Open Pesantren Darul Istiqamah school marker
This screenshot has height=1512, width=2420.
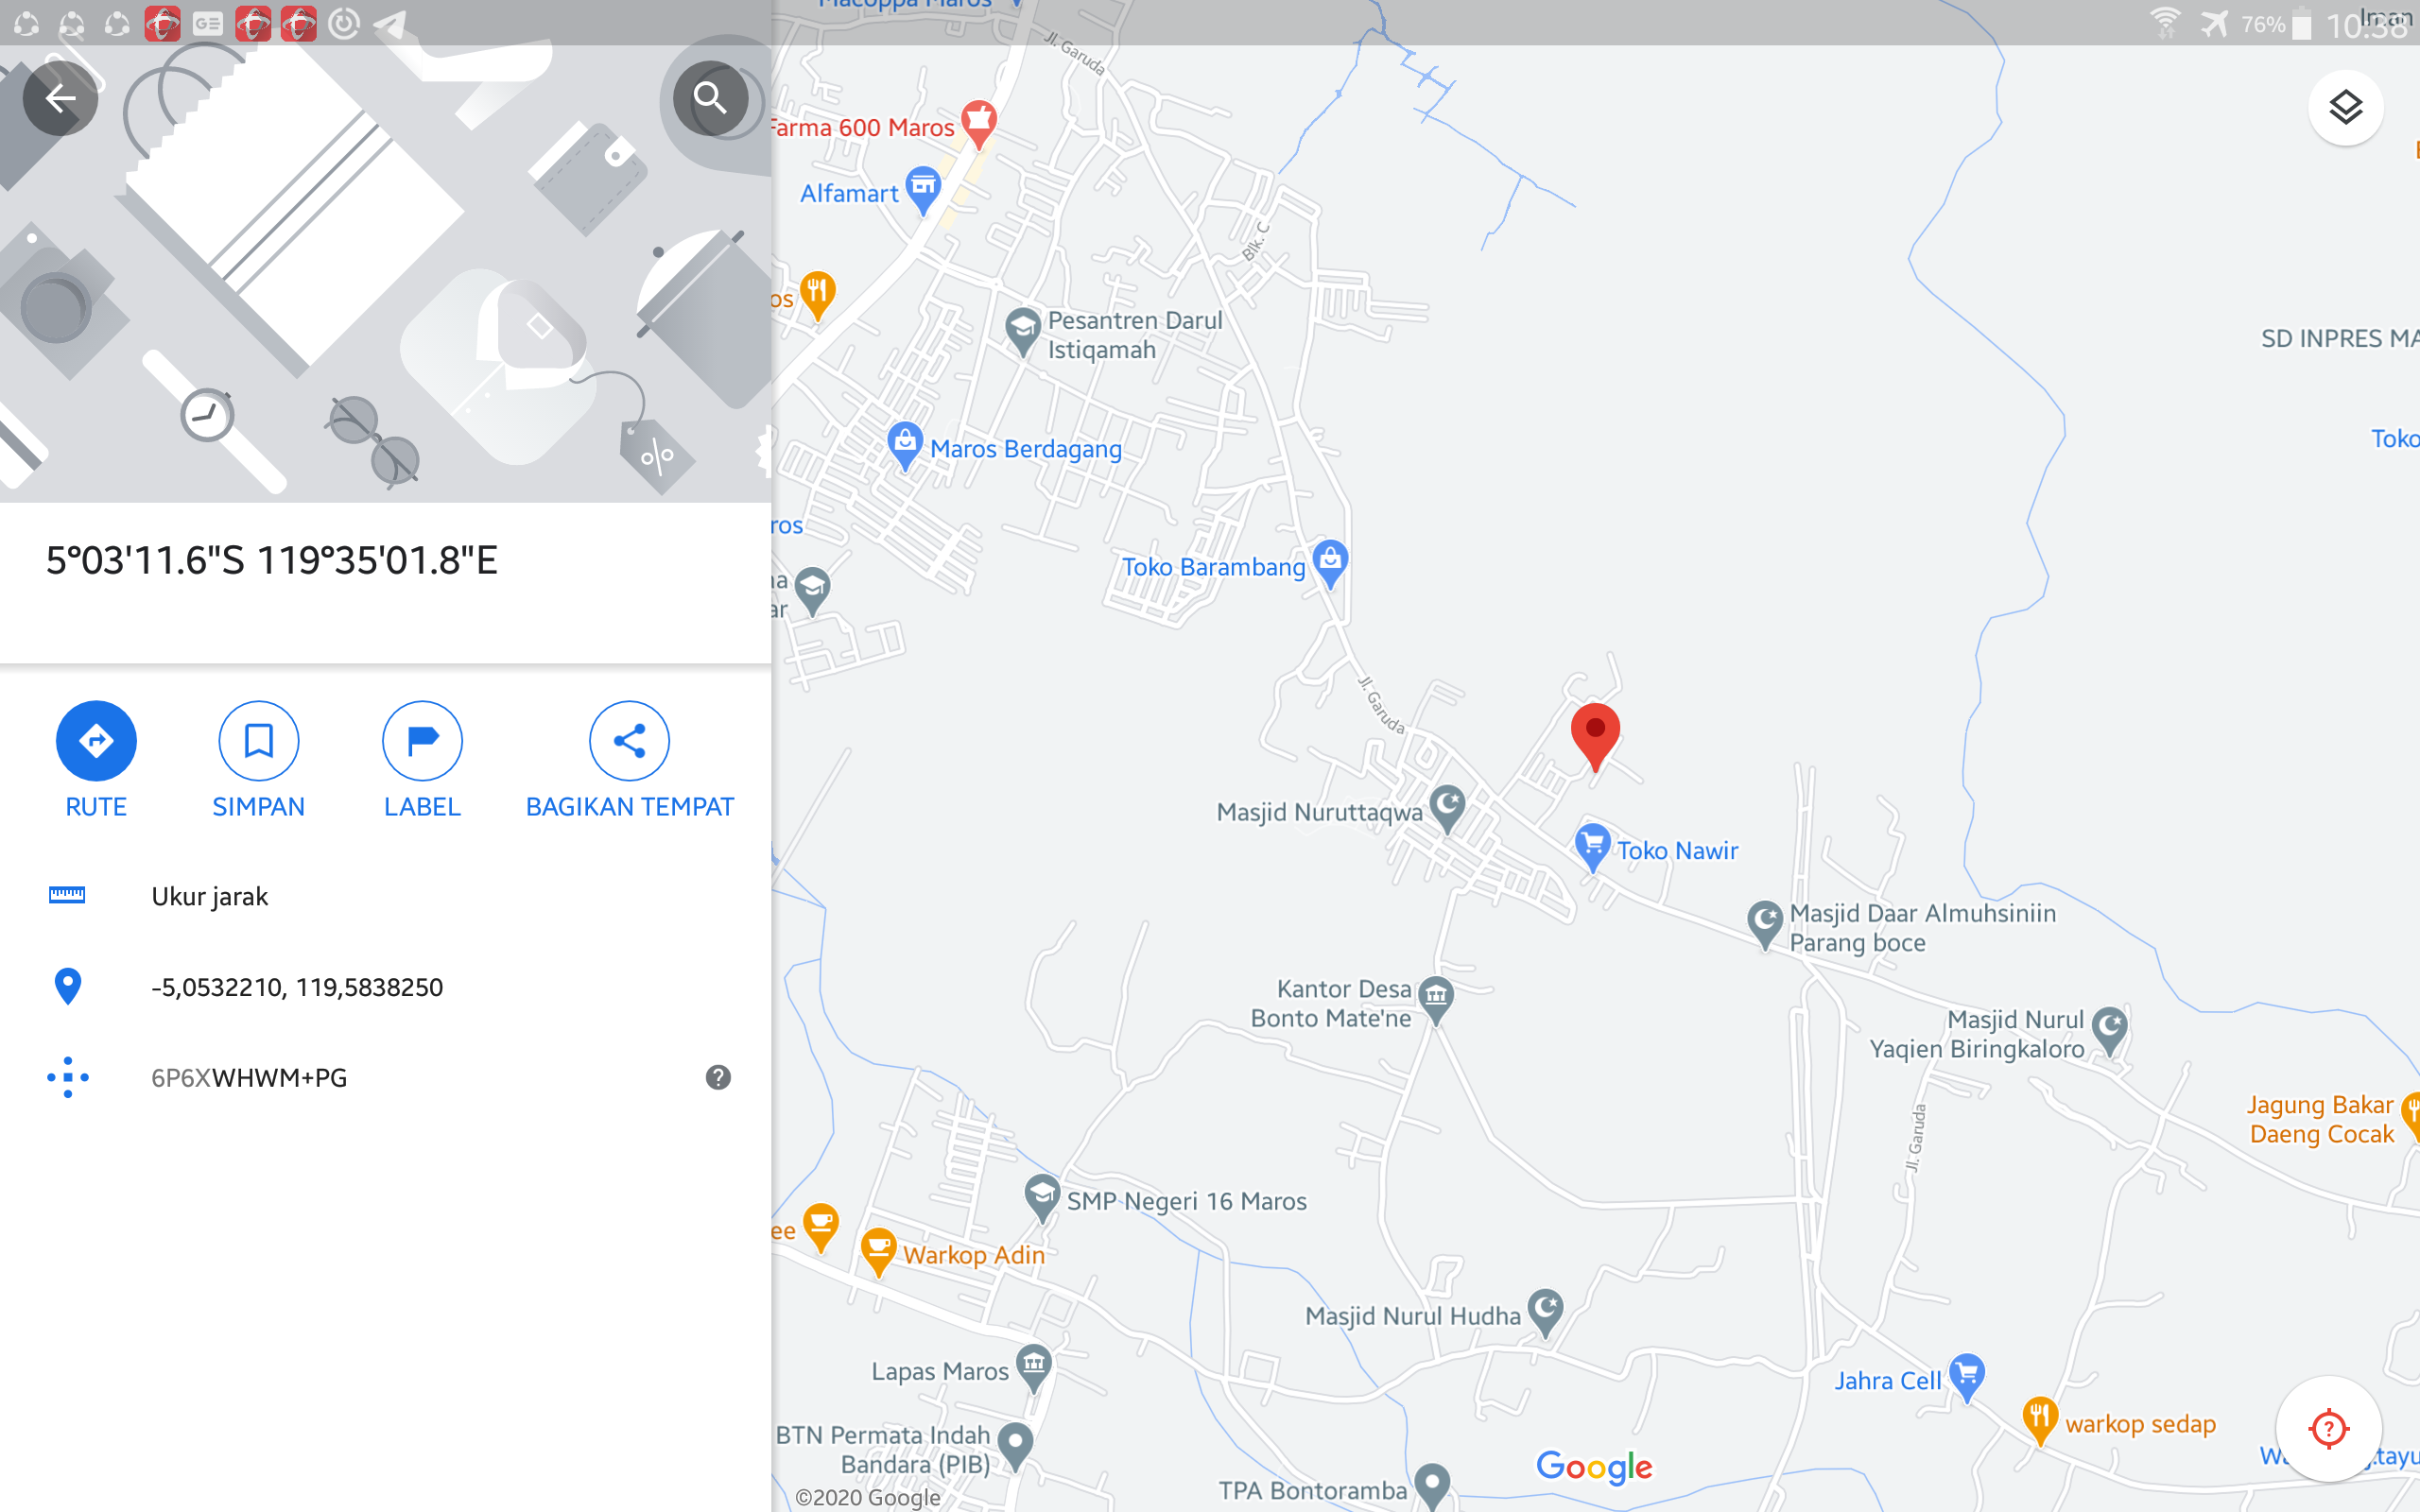click(x=1022, y=331)
